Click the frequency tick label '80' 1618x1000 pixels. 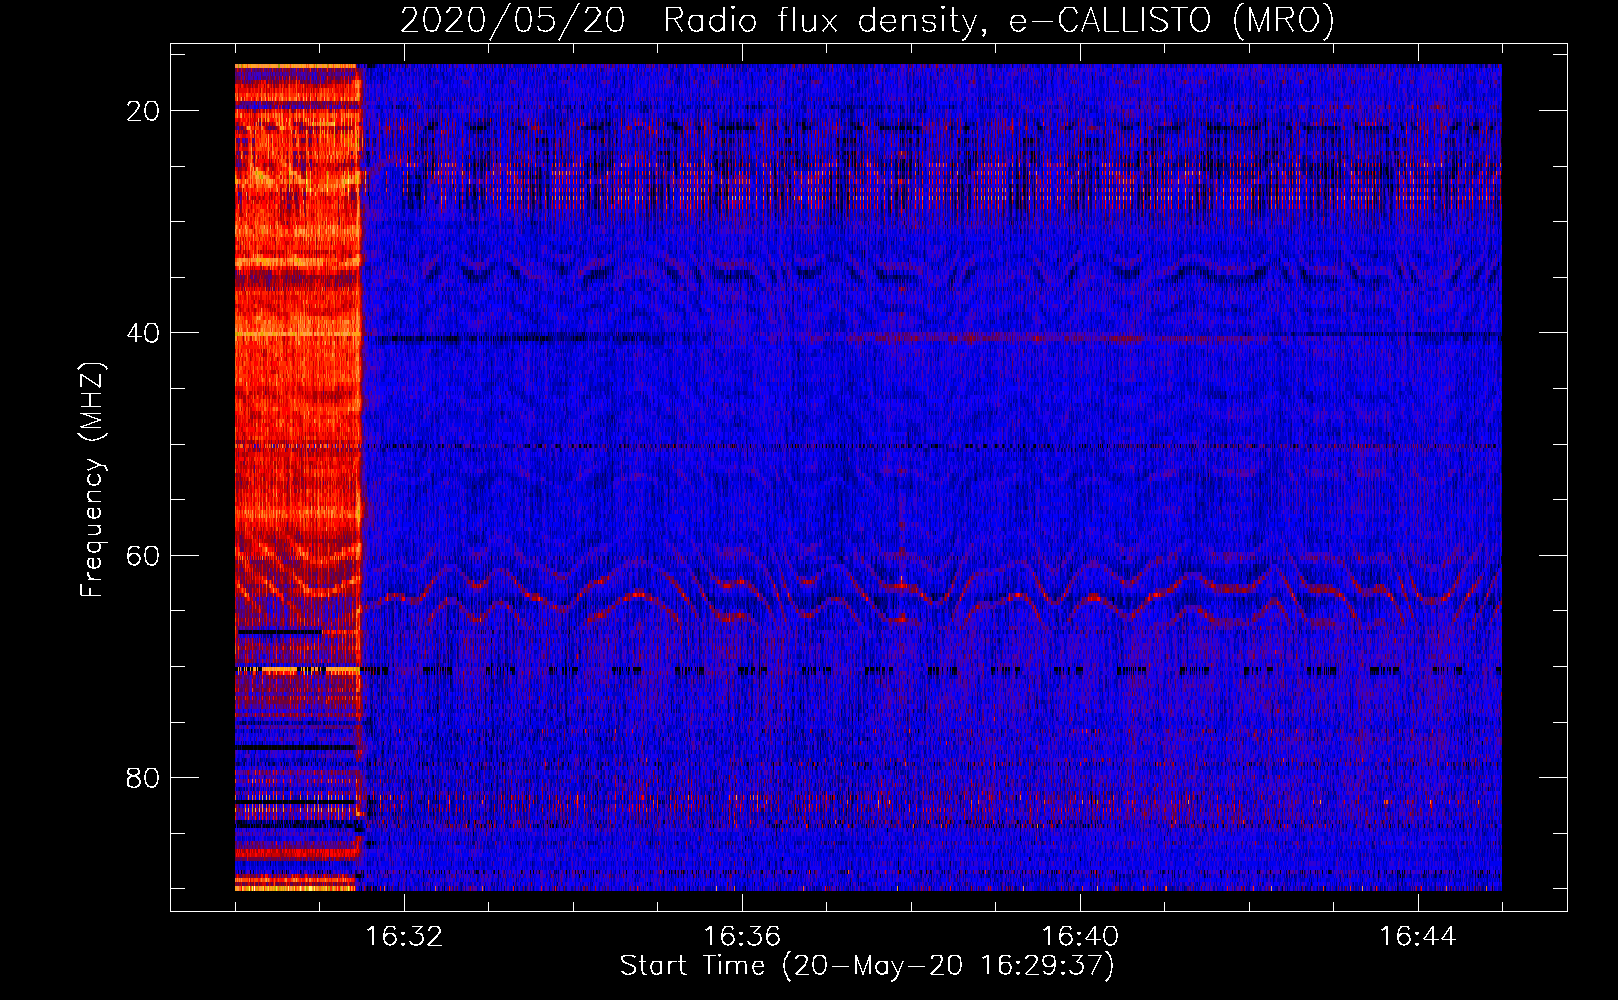(143, 777)
